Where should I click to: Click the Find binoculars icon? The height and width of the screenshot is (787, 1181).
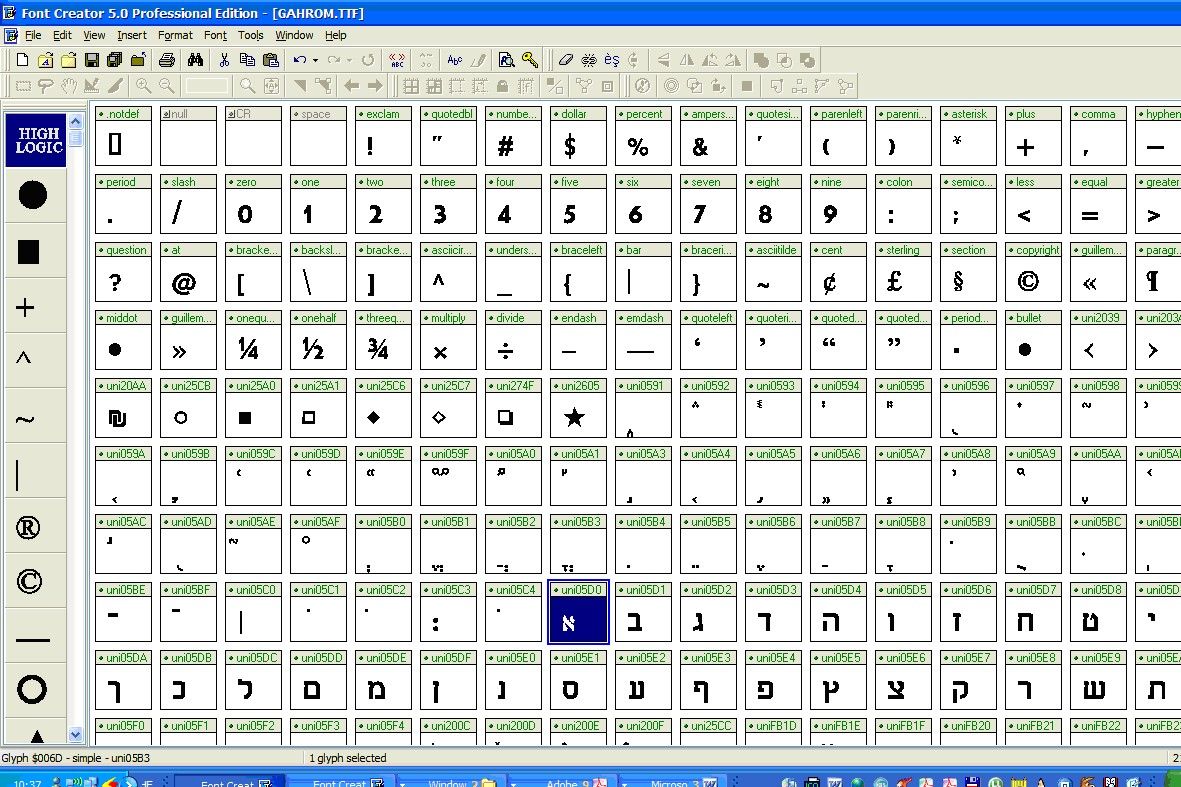(x=195, y=60)
